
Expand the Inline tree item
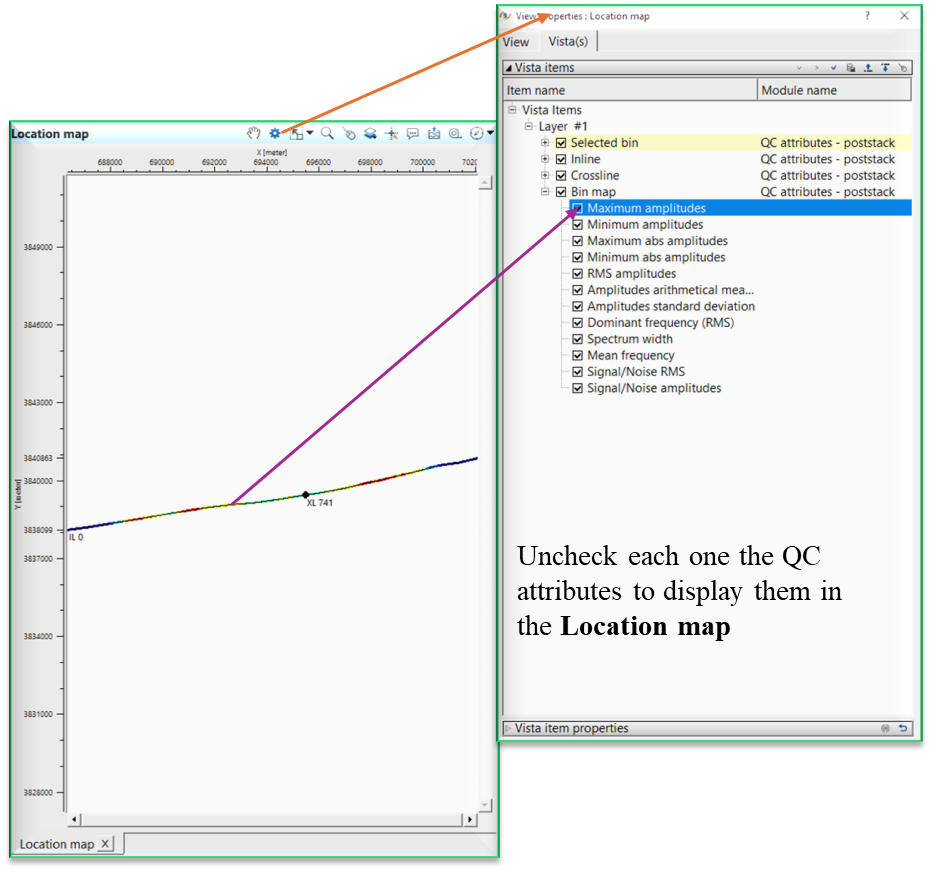(x=546, y=158)
